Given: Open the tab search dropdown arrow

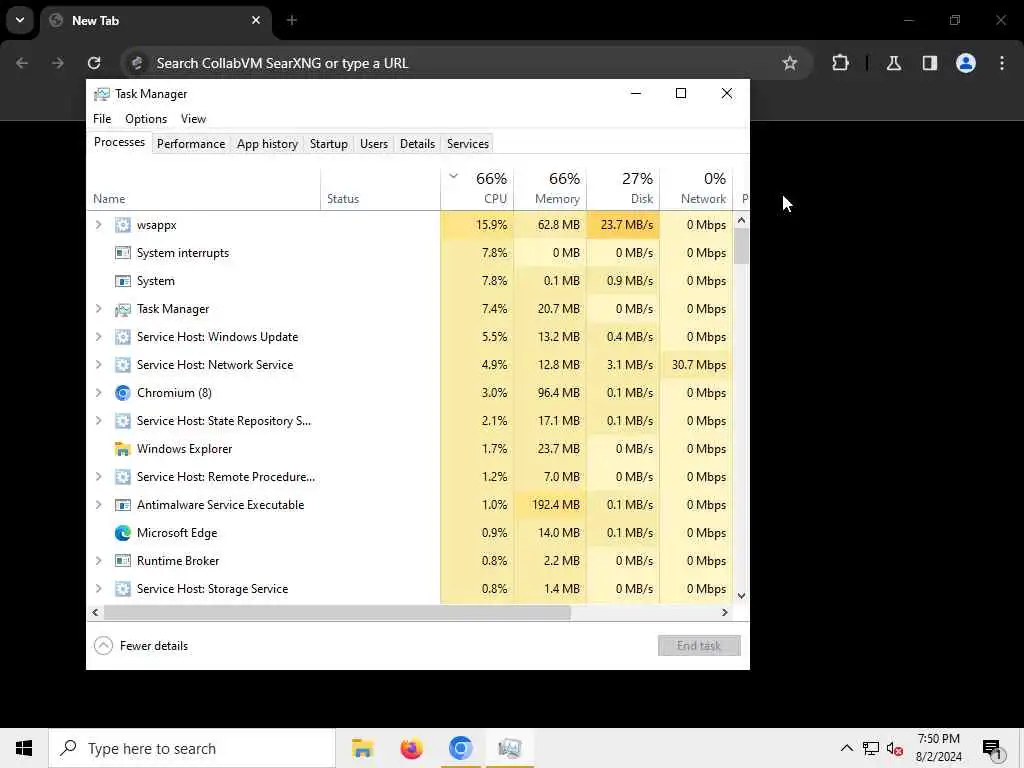Looking at the screenshot, I should (x=20, y=20).
